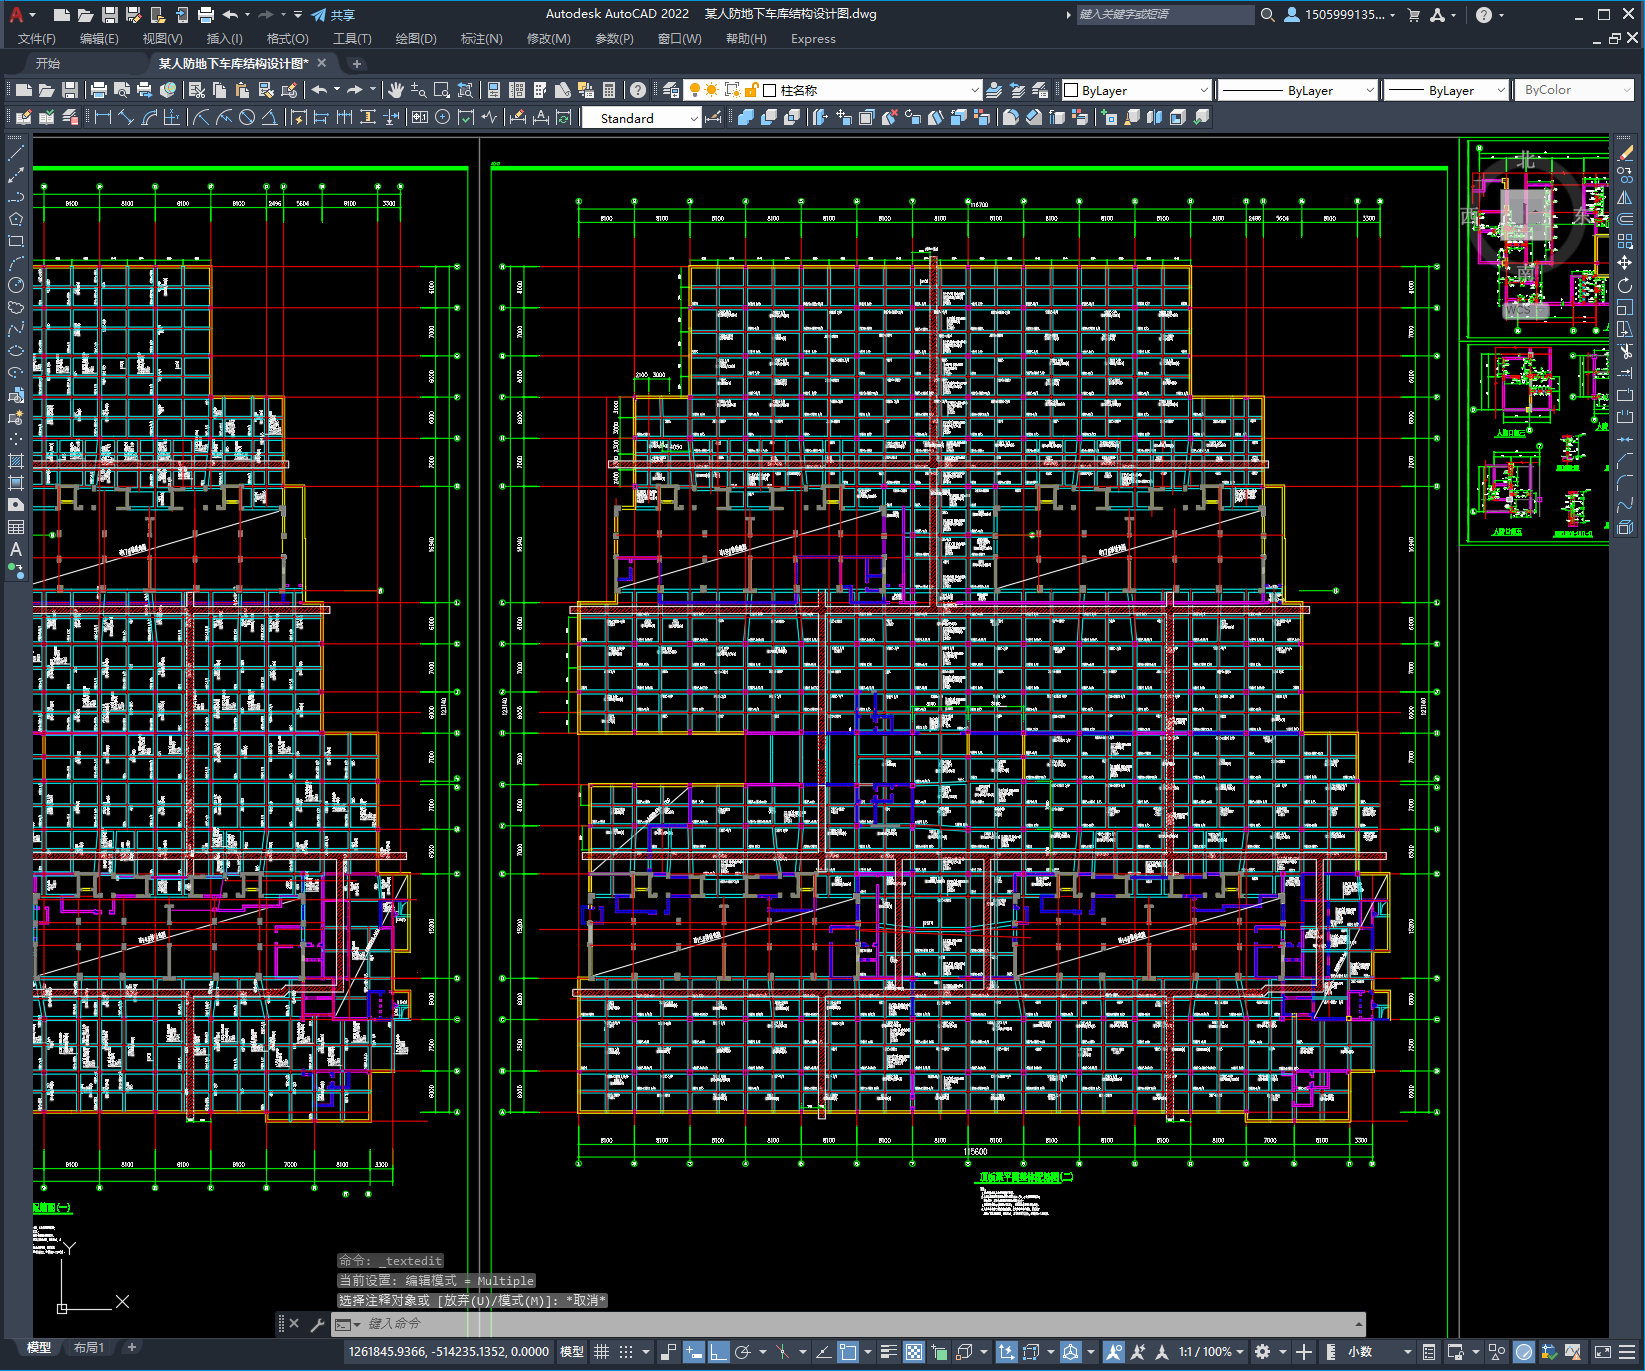1645x1371 pixels.
Task: Click the Help question mark toolbar icon
Action: point(638,90)
